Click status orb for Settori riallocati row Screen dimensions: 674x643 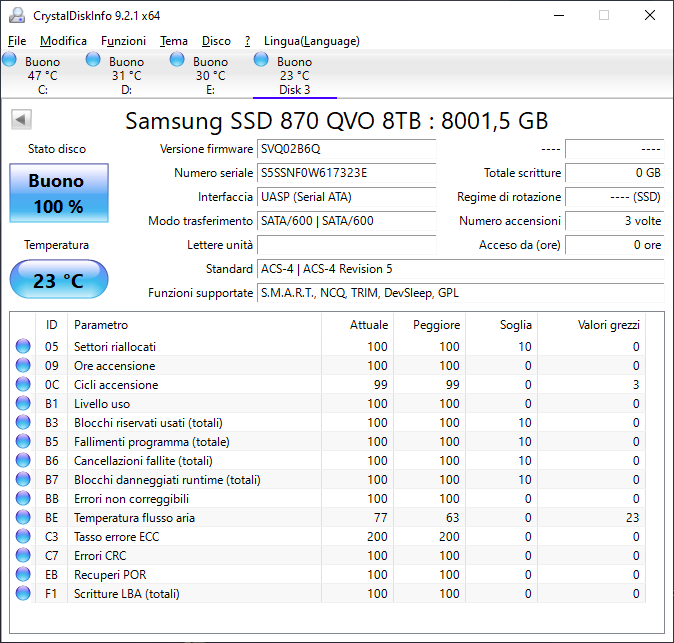(23, 346)
